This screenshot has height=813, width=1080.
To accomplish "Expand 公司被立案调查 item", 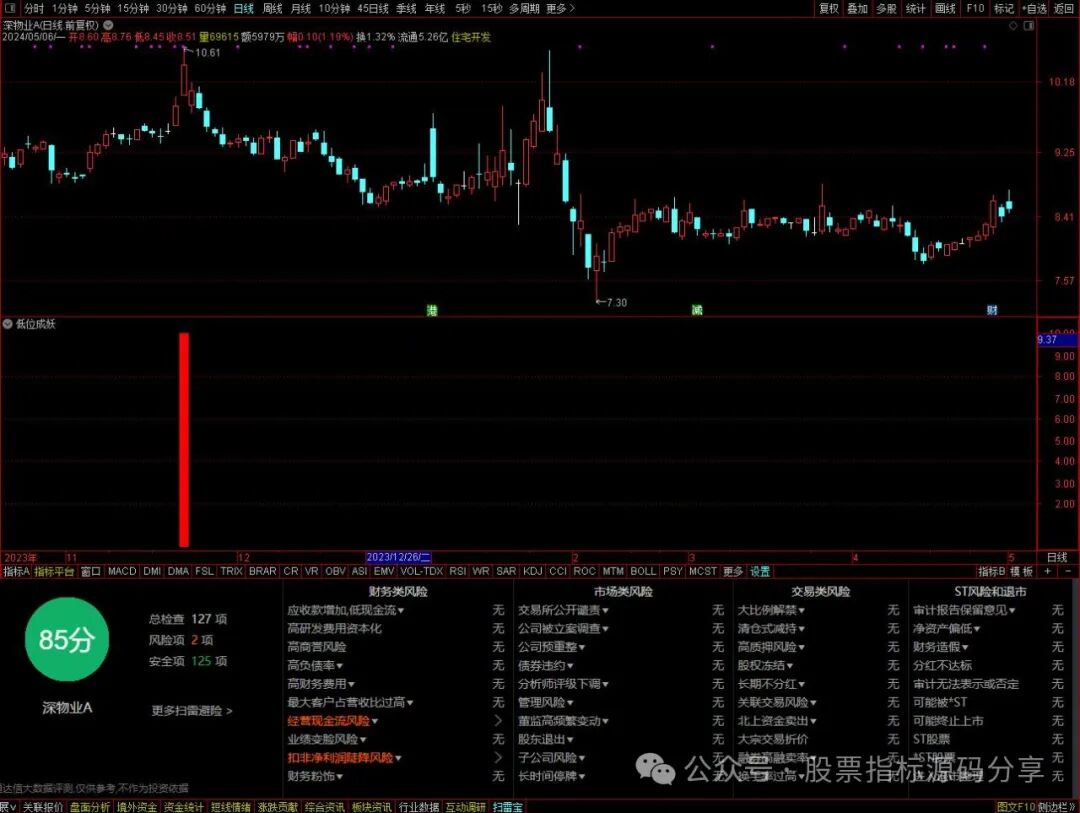I will [x=563, y=628].
